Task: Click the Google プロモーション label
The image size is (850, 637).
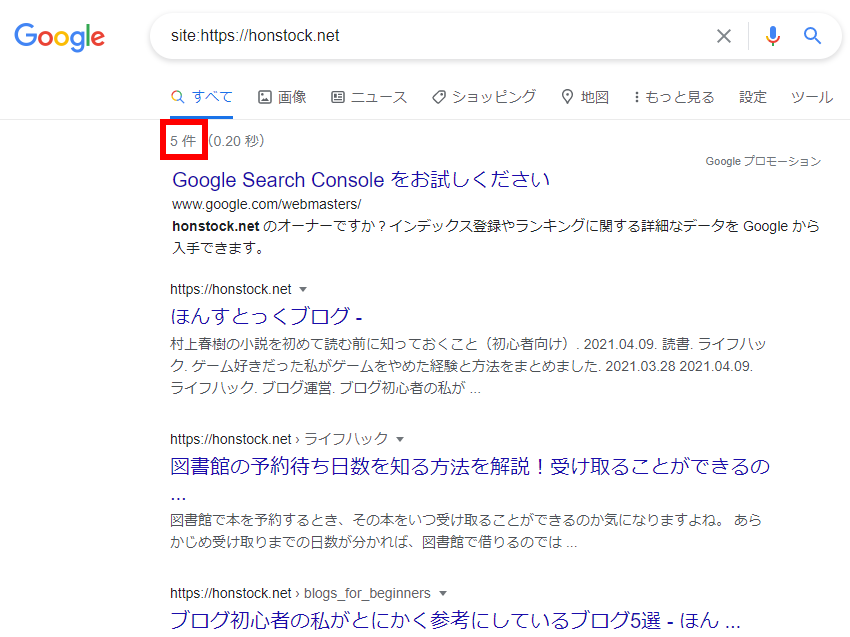Action: [x=763, y=161]
